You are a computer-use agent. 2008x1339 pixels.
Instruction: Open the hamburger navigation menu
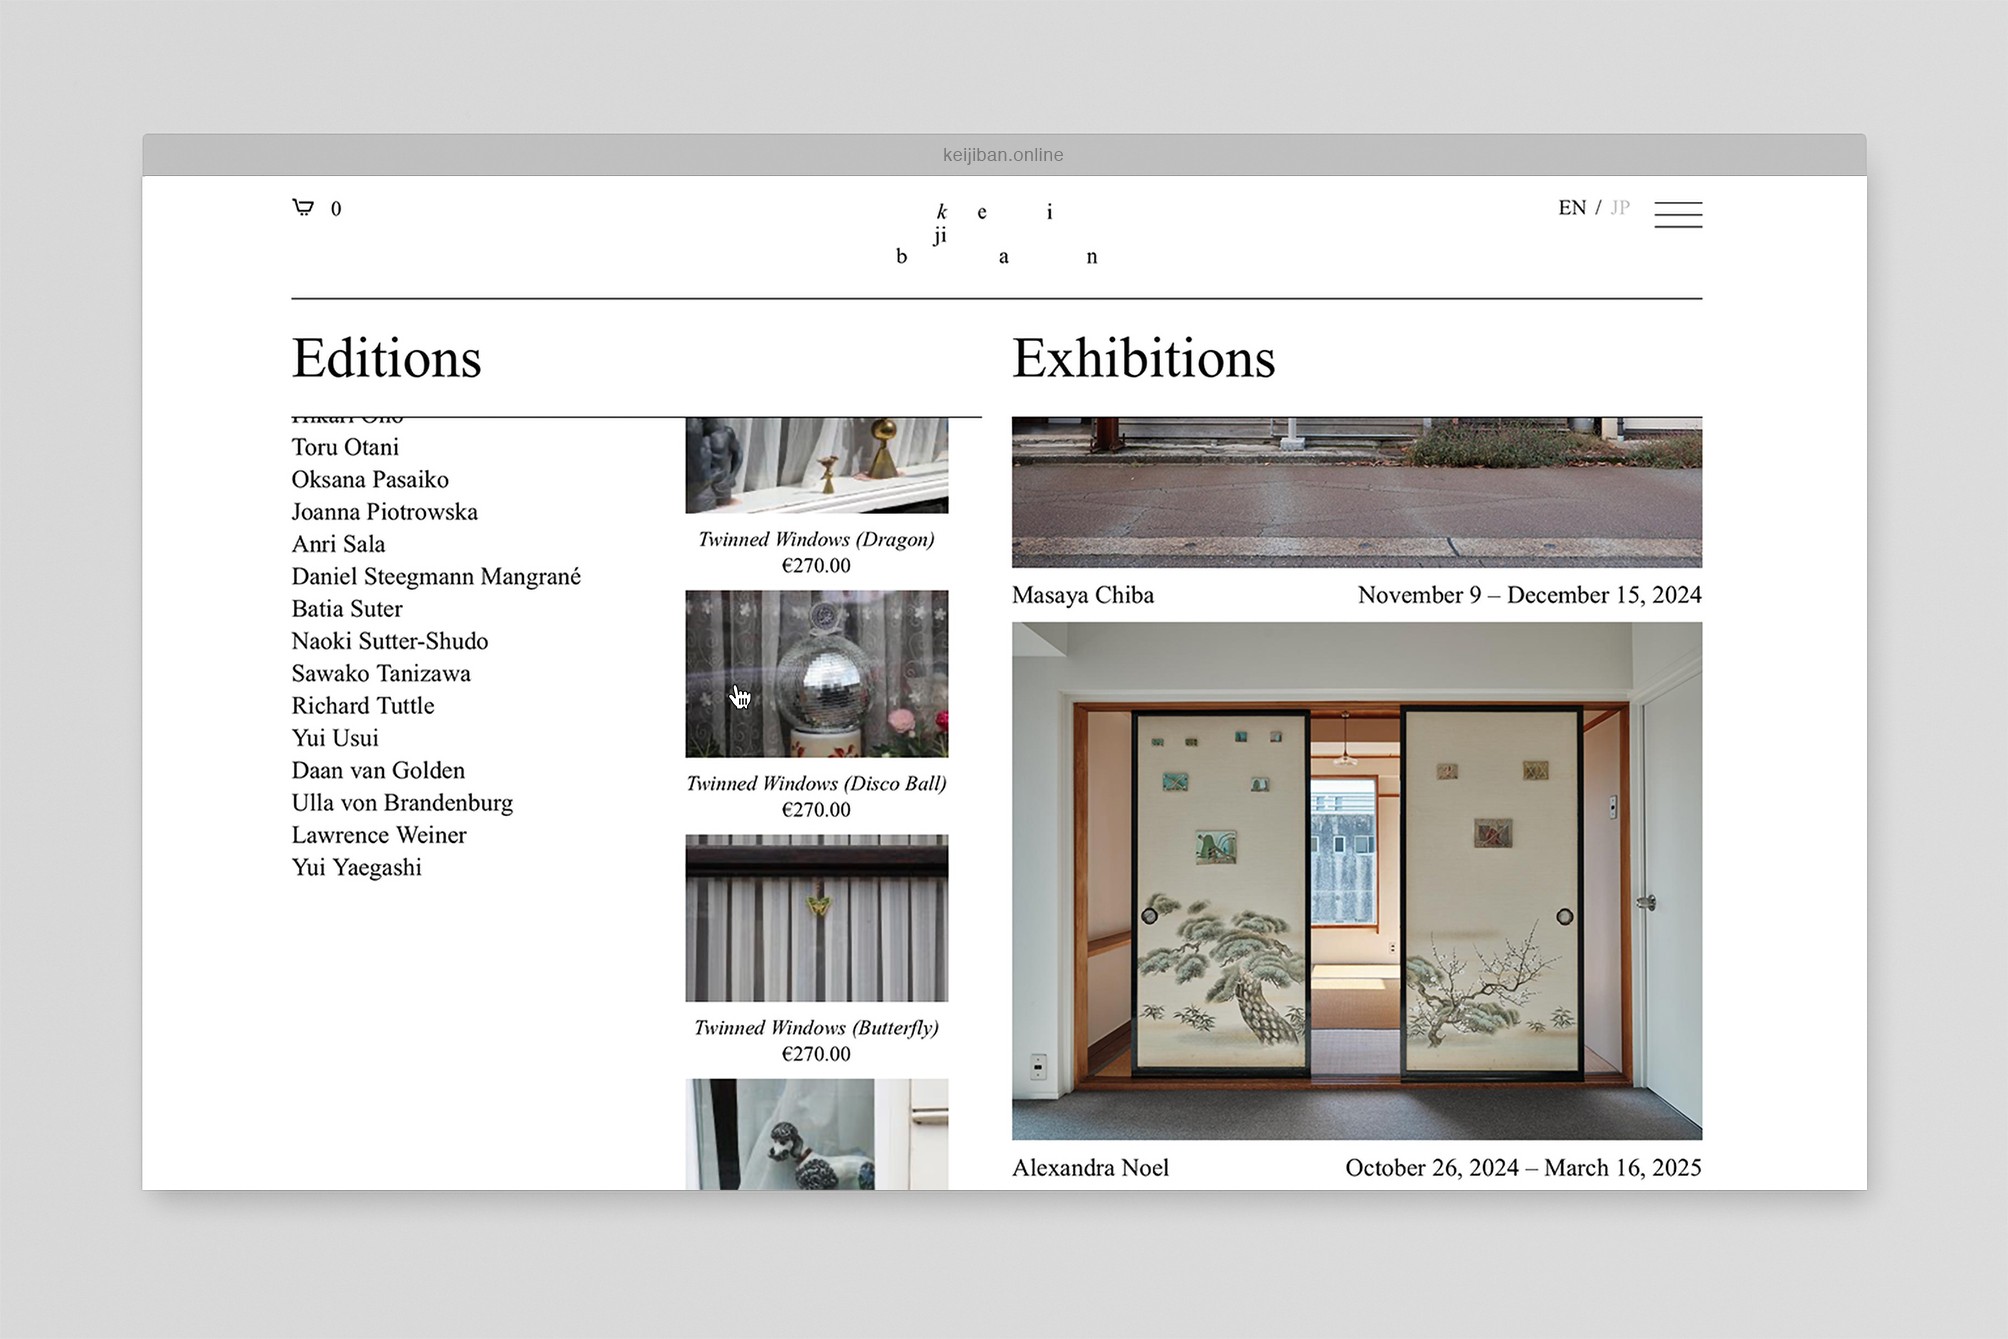1678,214
